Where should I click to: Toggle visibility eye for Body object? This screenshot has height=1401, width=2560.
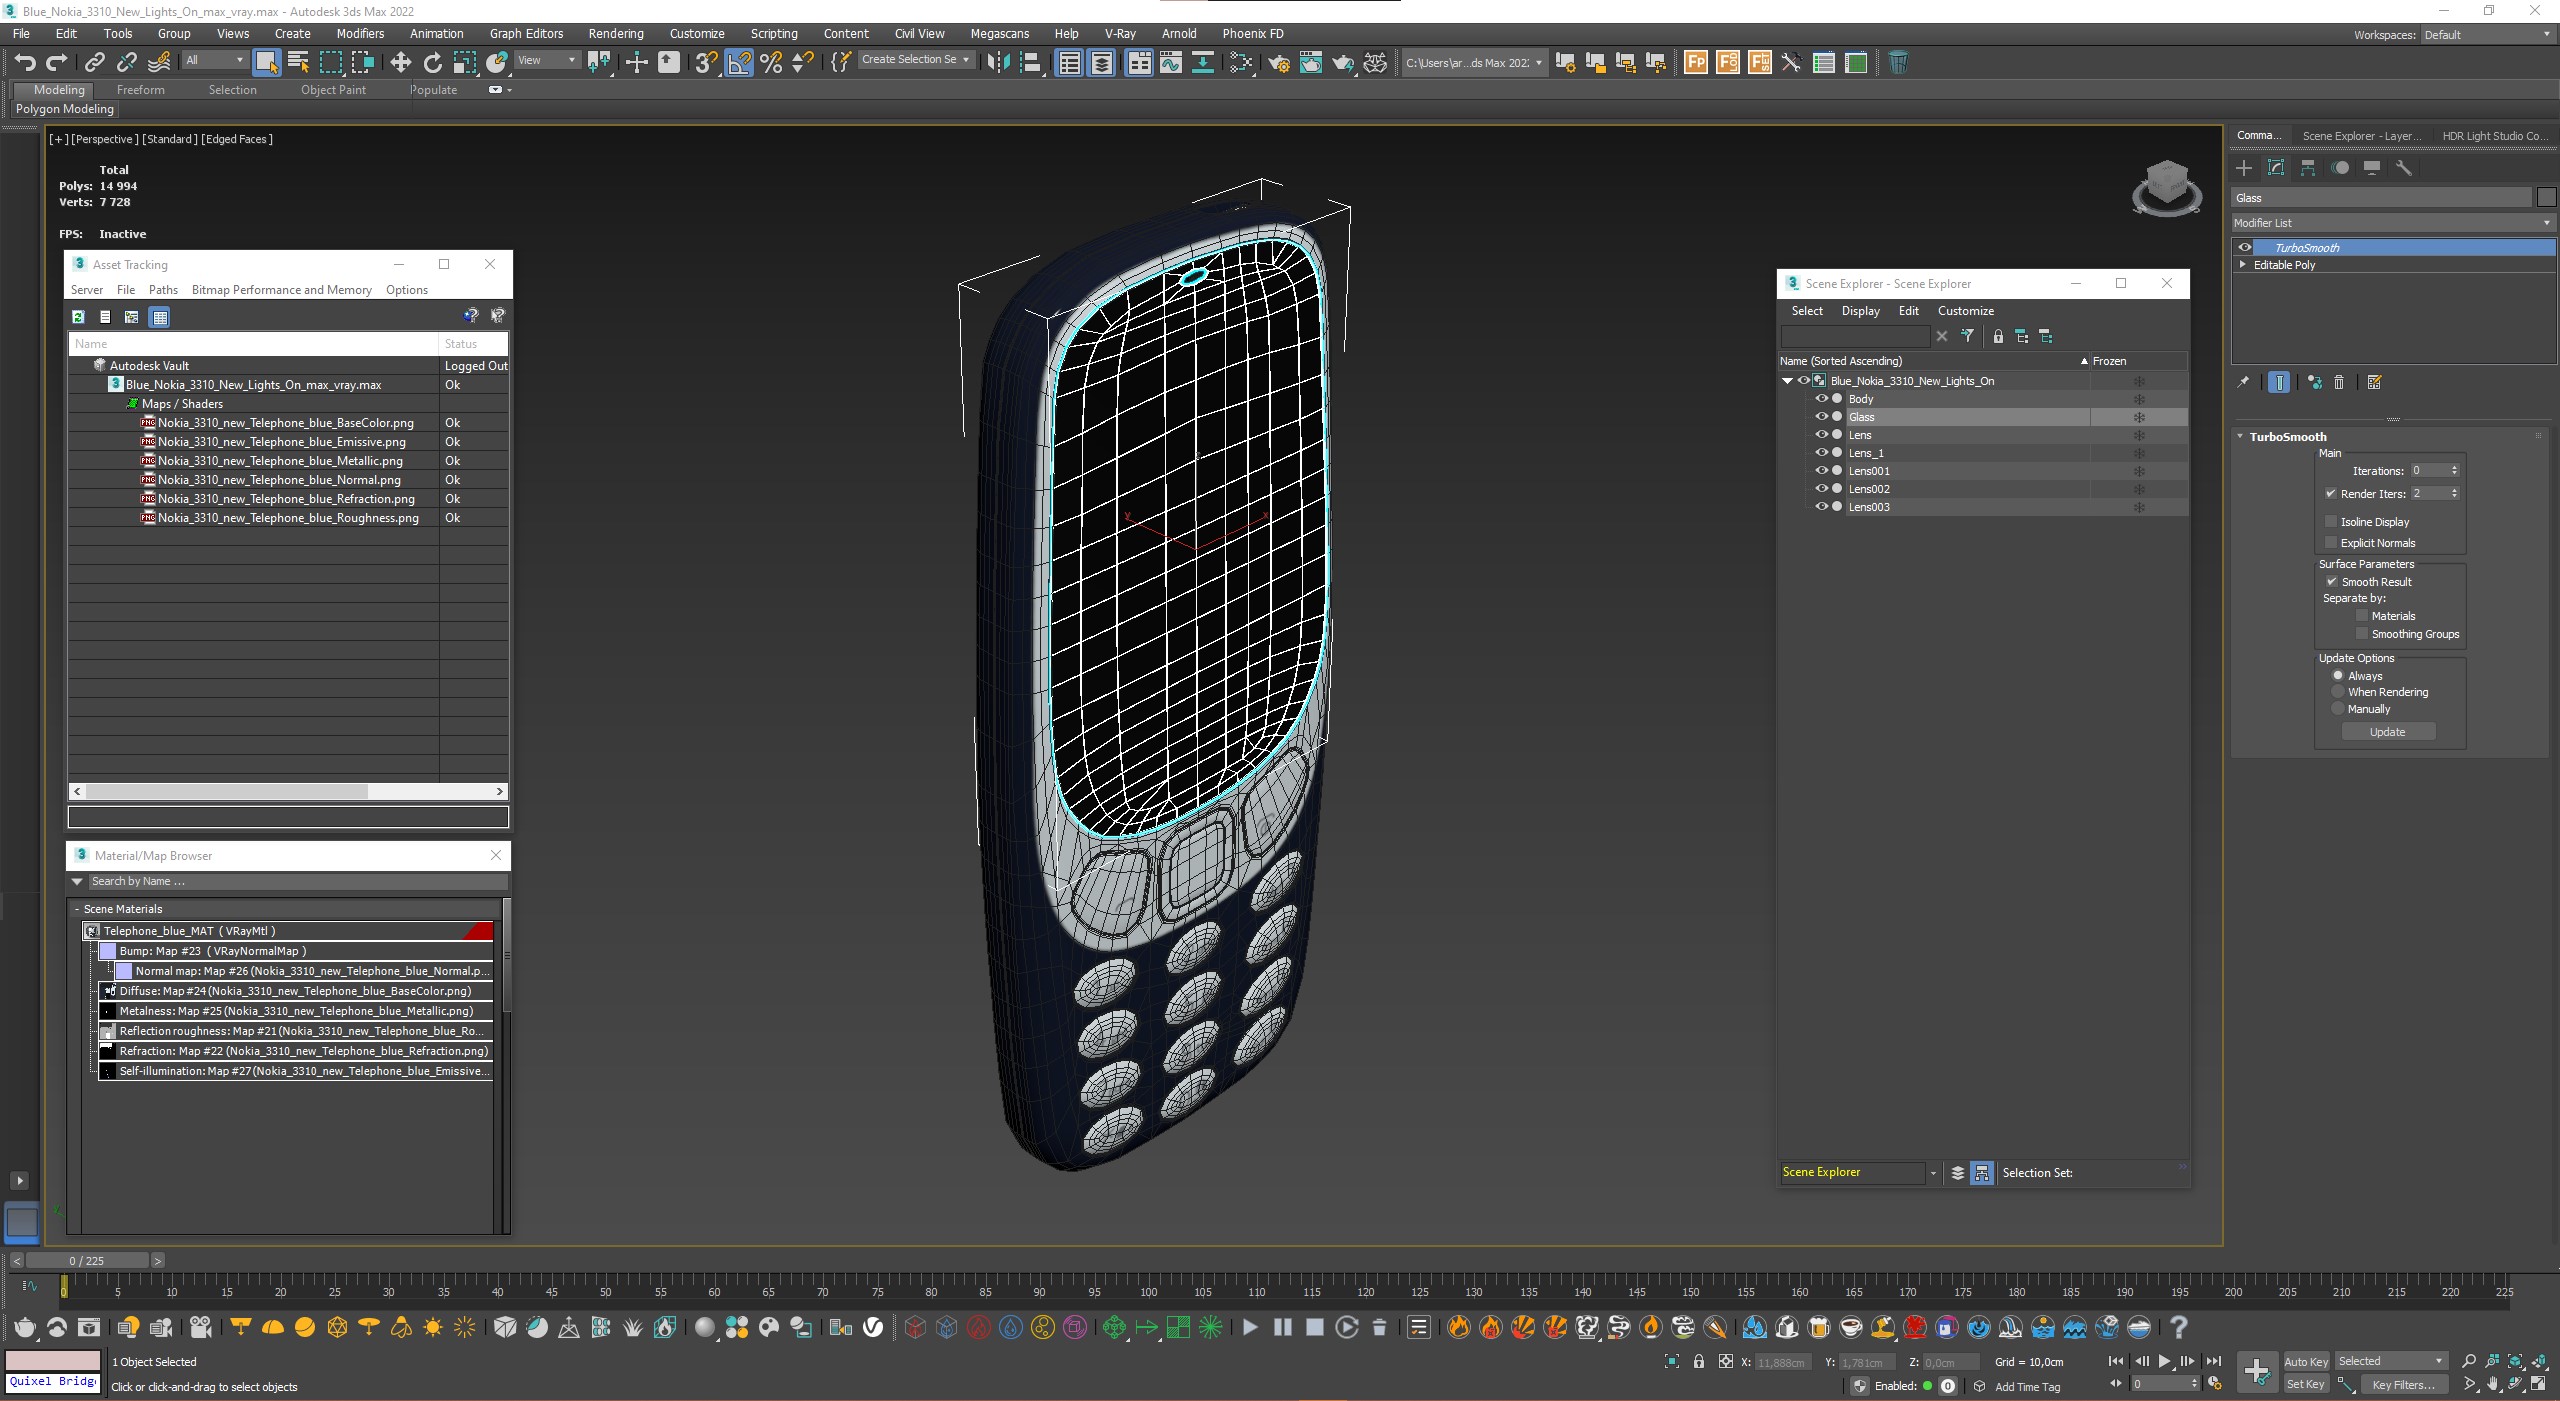point(1821,399)
